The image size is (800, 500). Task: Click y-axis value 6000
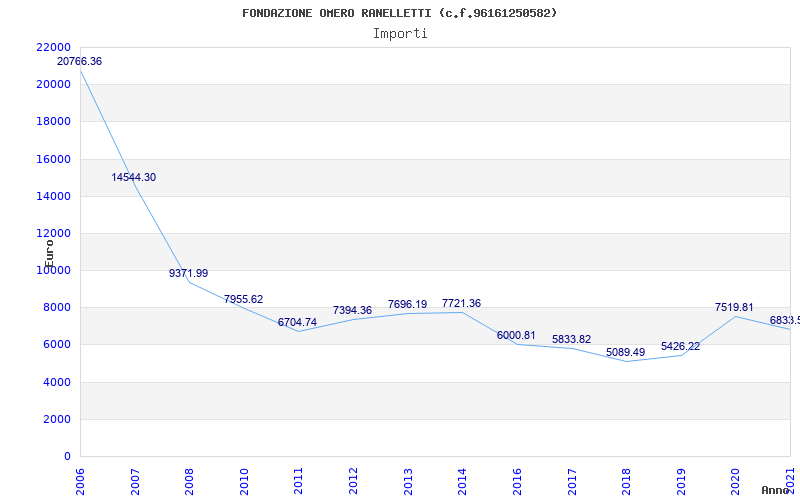pyautogui.click(x=56, y=345)
